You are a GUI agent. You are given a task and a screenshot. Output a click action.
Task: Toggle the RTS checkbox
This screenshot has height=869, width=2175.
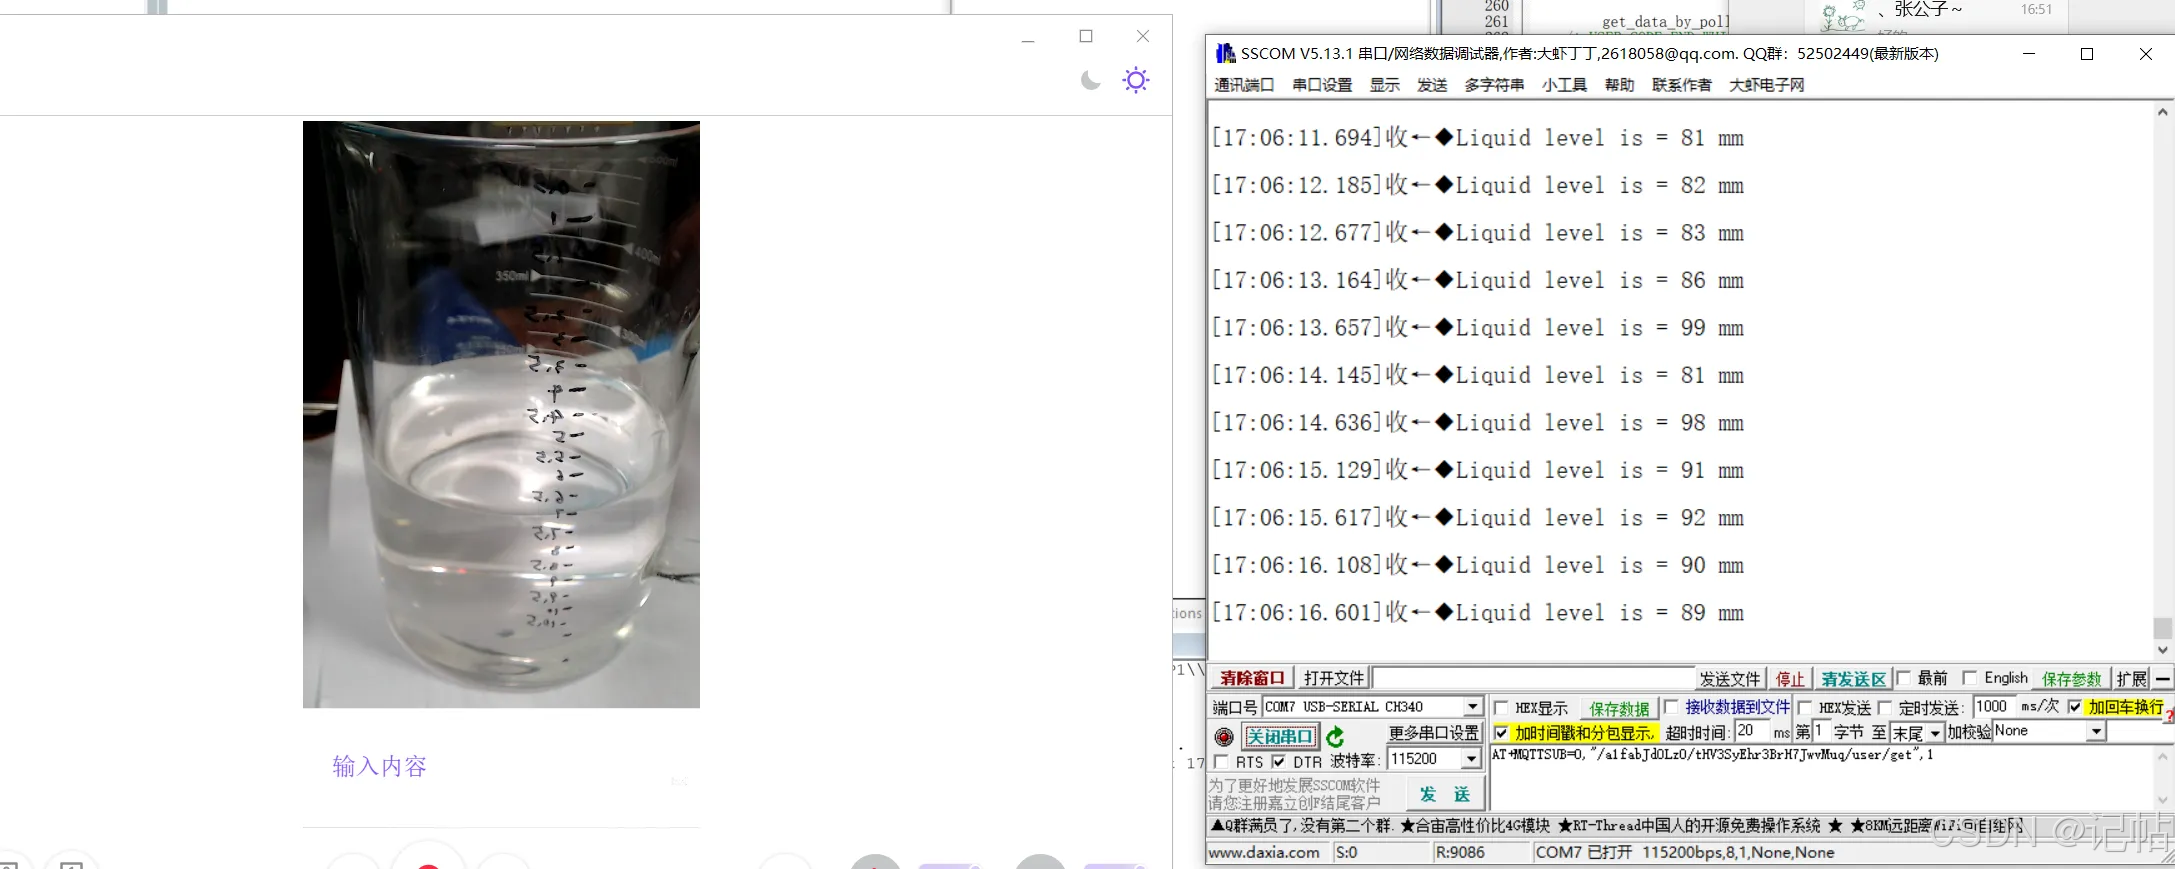coord(1221,762)
